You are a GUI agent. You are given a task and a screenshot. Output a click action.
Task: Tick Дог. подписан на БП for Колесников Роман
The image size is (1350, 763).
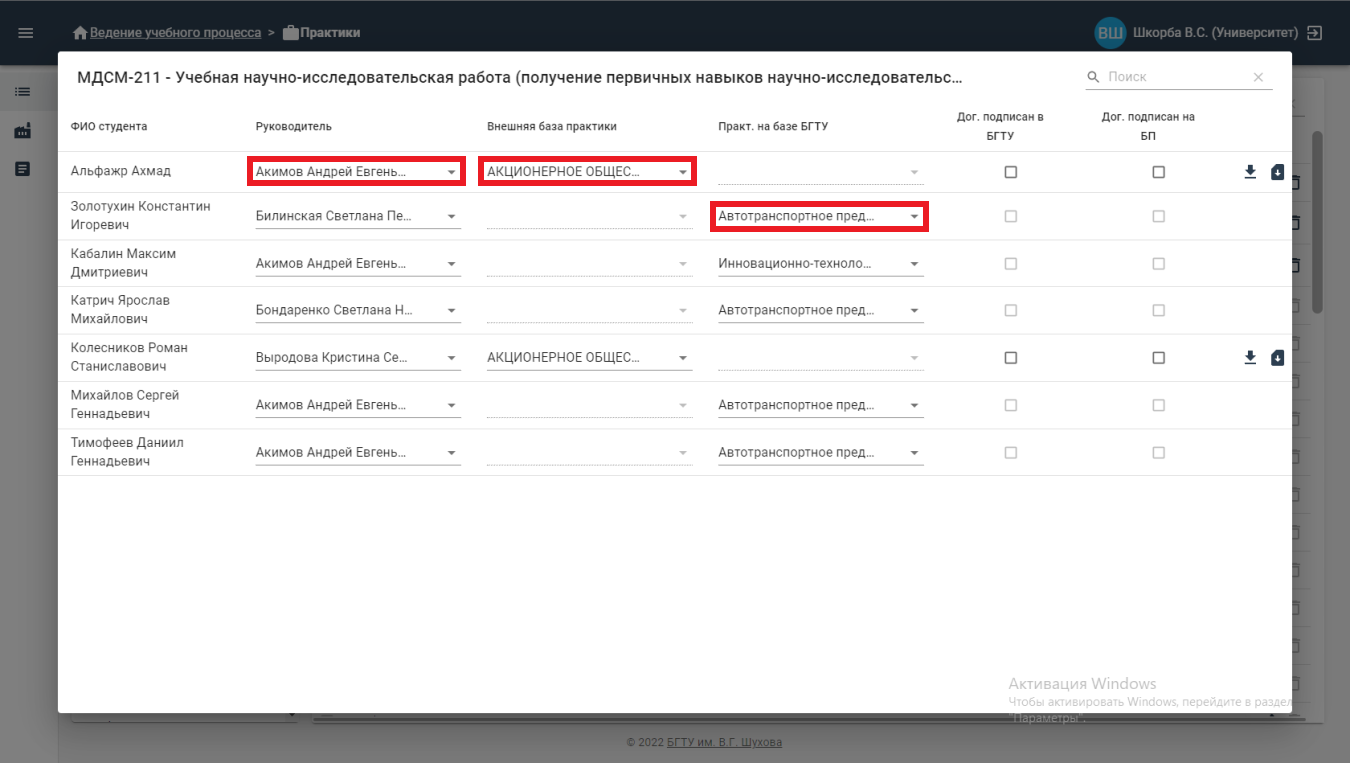click(1158, 357)
